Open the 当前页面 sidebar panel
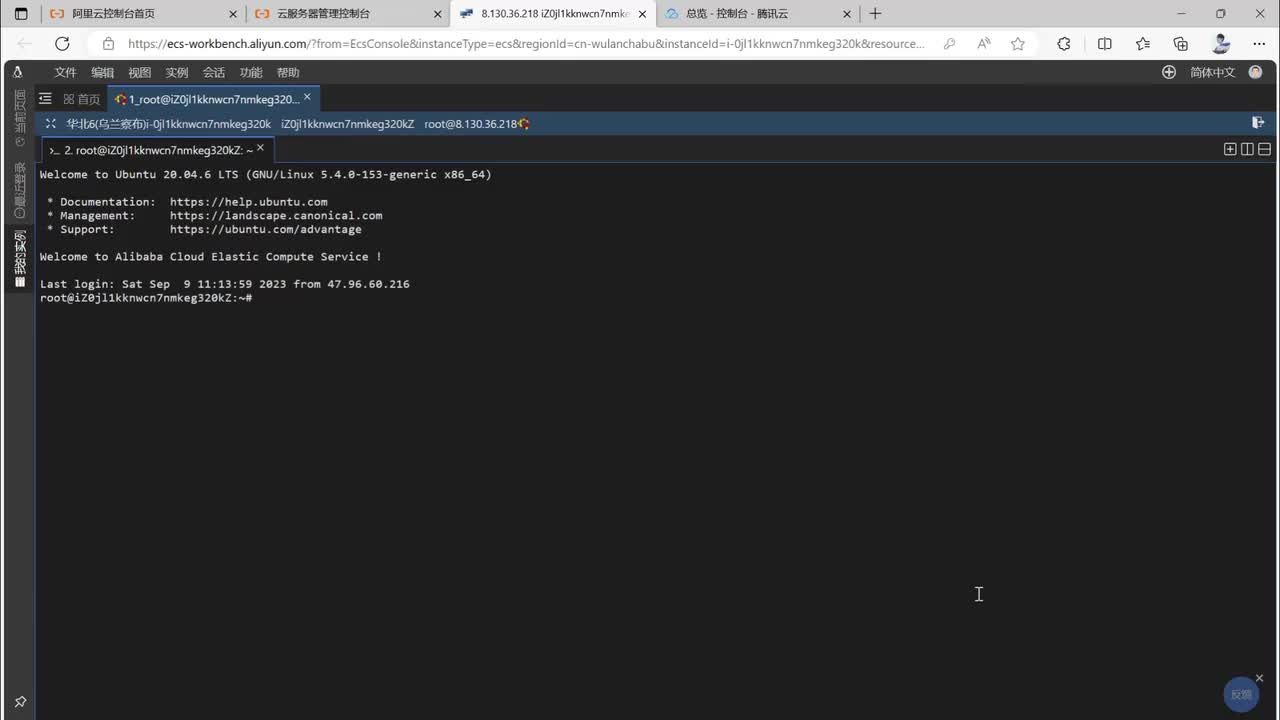 coord(19,117)
